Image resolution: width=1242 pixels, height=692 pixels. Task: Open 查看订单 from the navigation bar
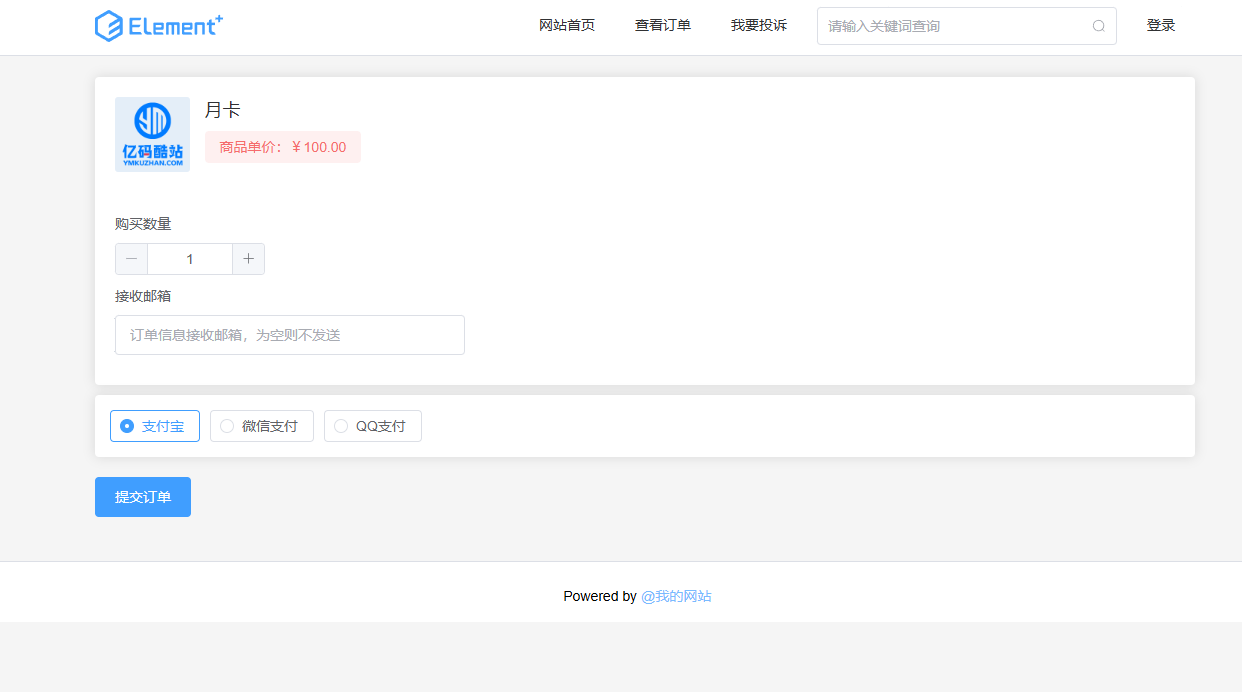662,25
